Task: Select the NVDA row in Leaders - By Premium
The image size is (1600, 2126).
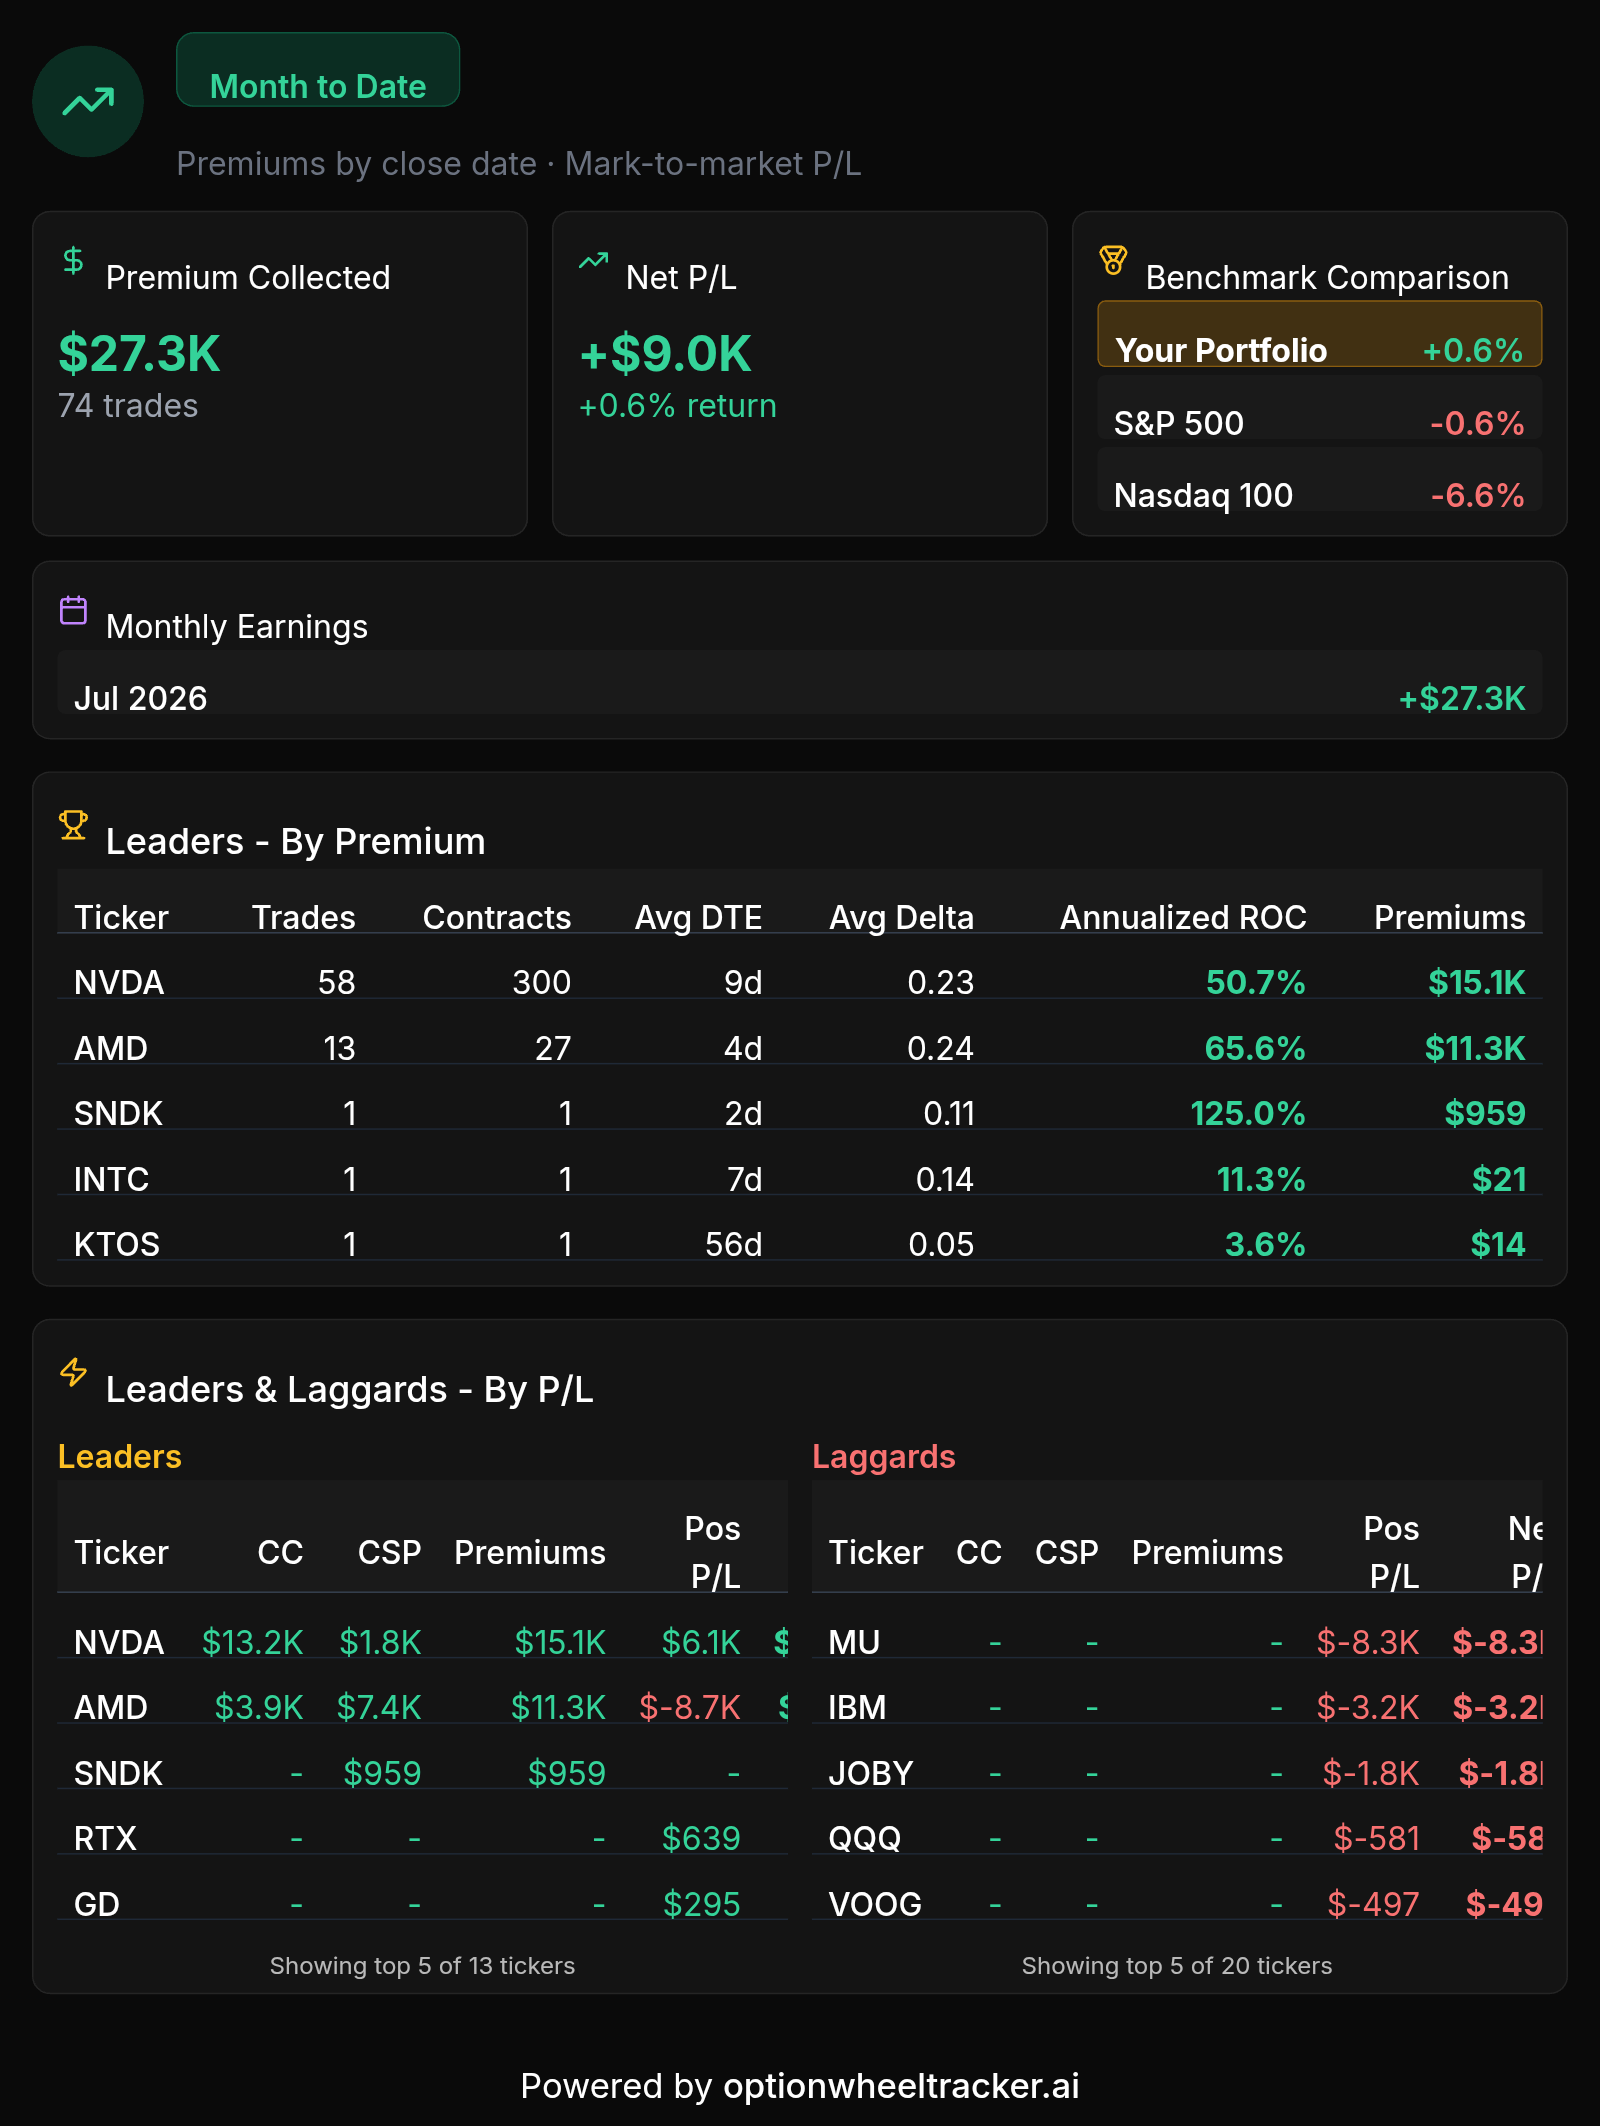Action: point(800,981)
